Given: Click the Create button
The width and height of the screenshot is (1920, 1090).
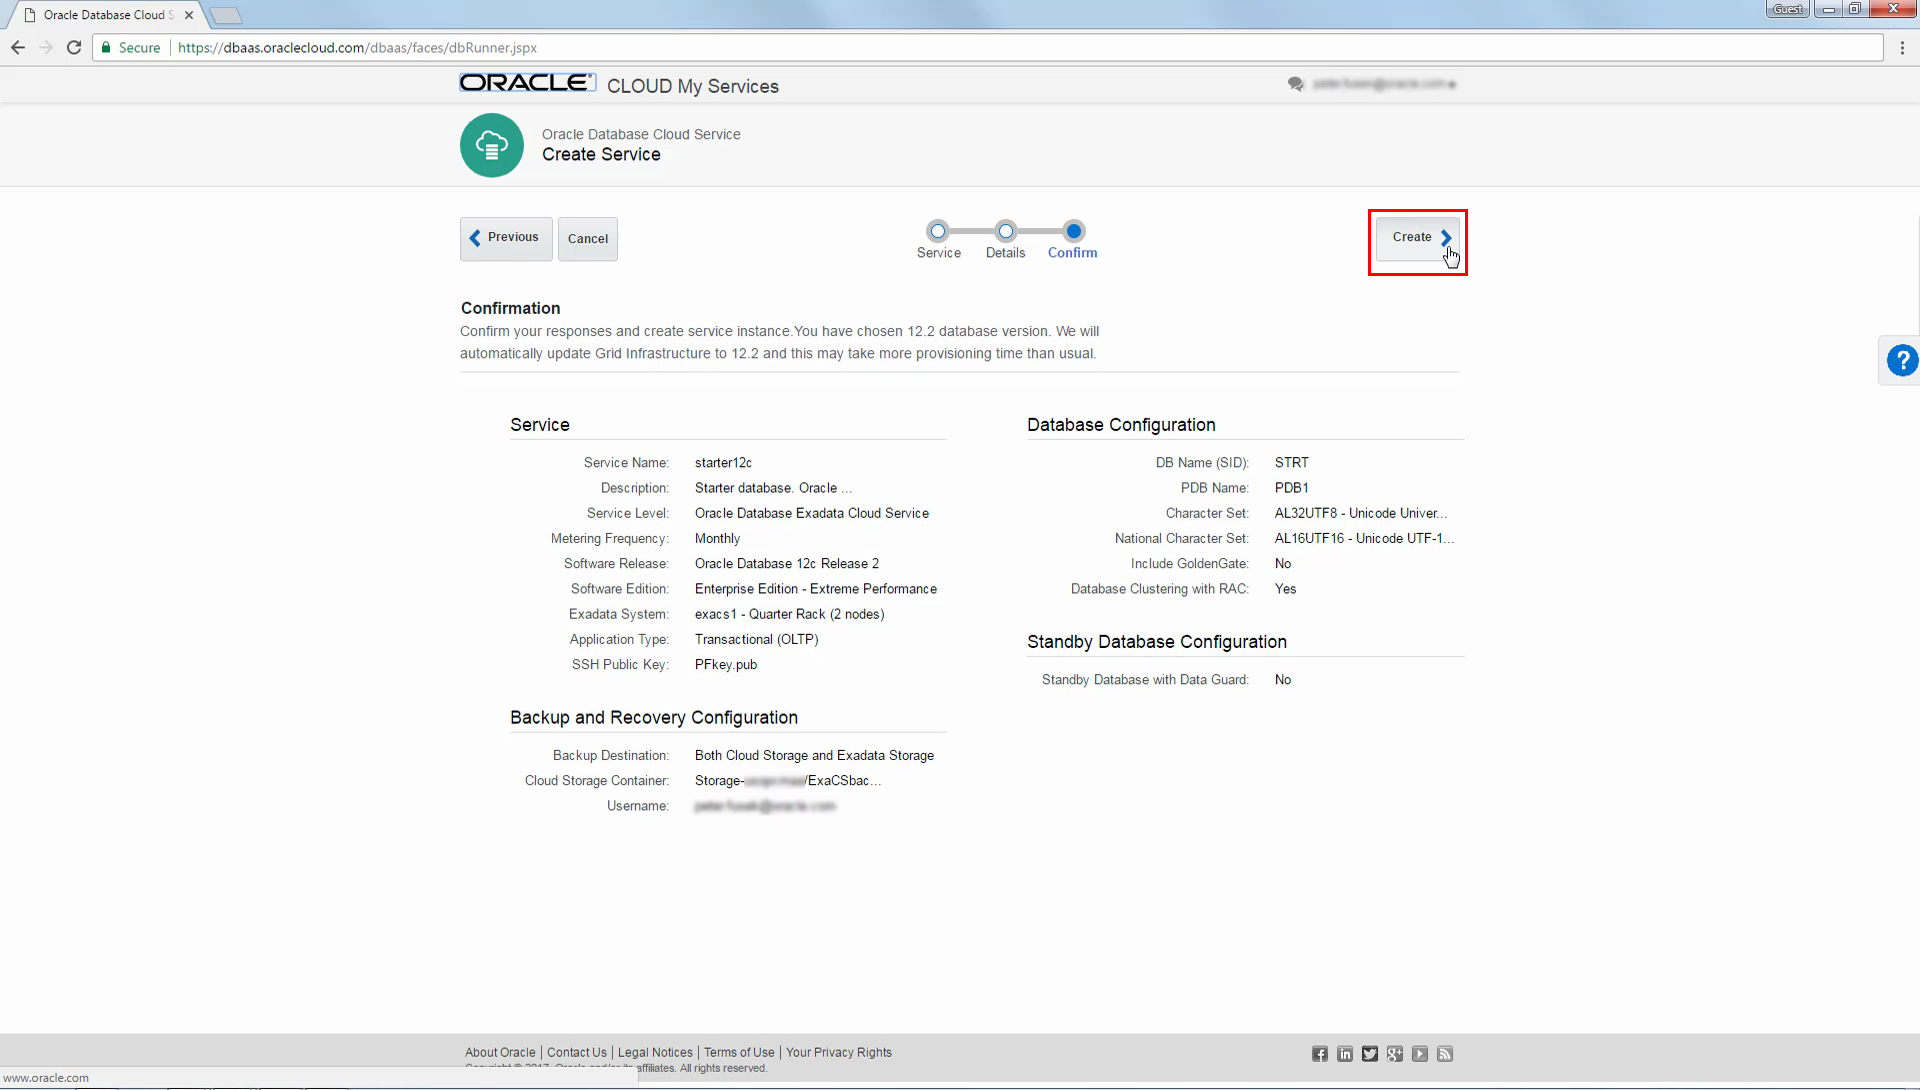Looking at the screenshot, I should tap(1417, 238).
